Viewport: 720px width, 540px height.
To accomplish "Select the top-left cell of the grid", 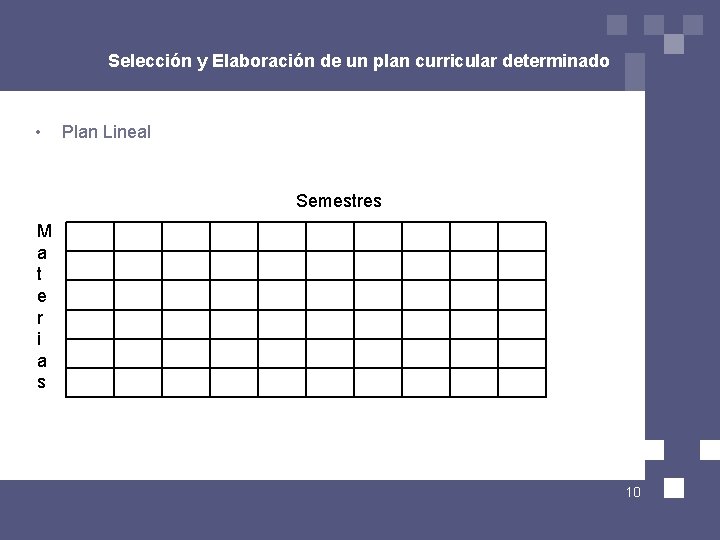I will click(90, 236).
